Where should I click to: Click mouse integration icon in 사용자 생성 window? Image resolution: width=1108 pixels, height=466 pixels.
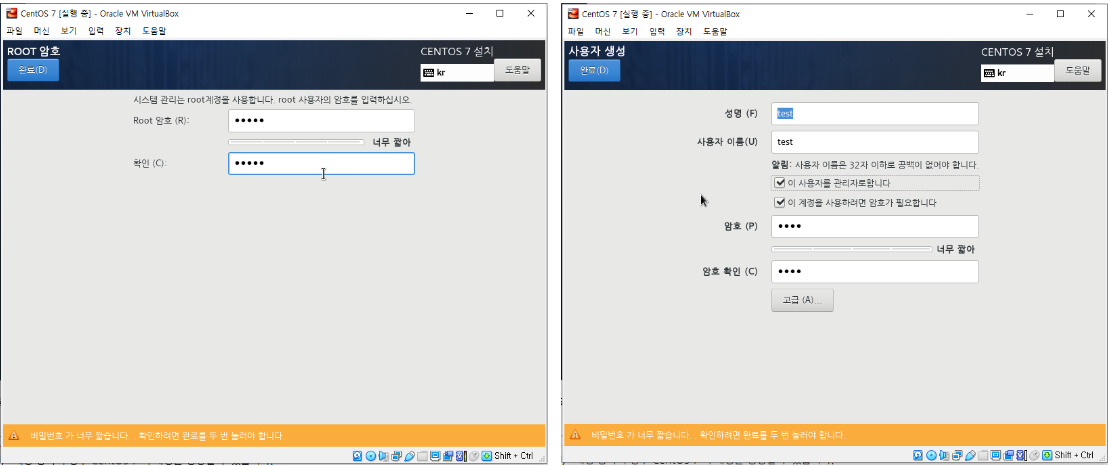[1035, 456]
